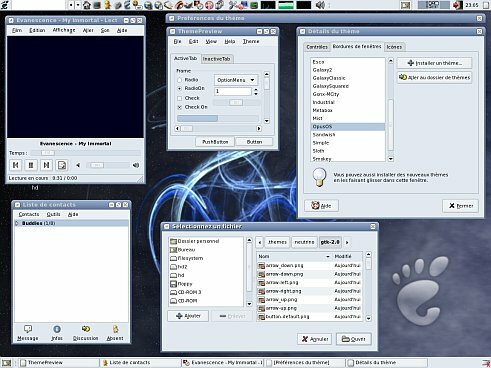Open the GNOME foot main menu in top panel
Viewport: 491px width, 368px height.
[x=5, y=5]
